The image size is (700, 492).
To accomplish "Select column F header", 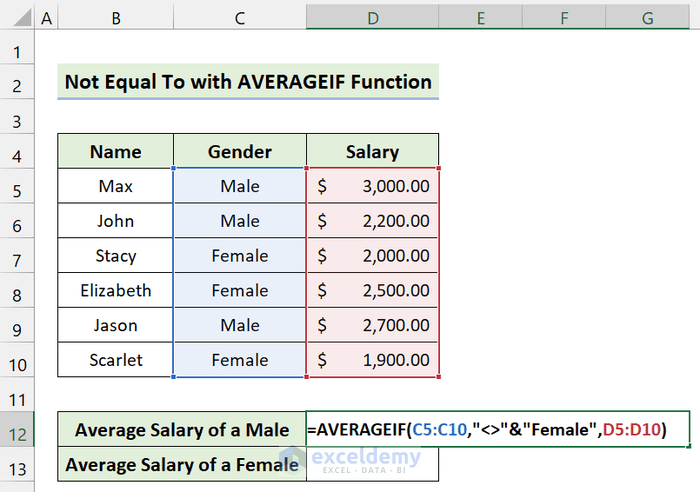I will click(x=564, y=18).
